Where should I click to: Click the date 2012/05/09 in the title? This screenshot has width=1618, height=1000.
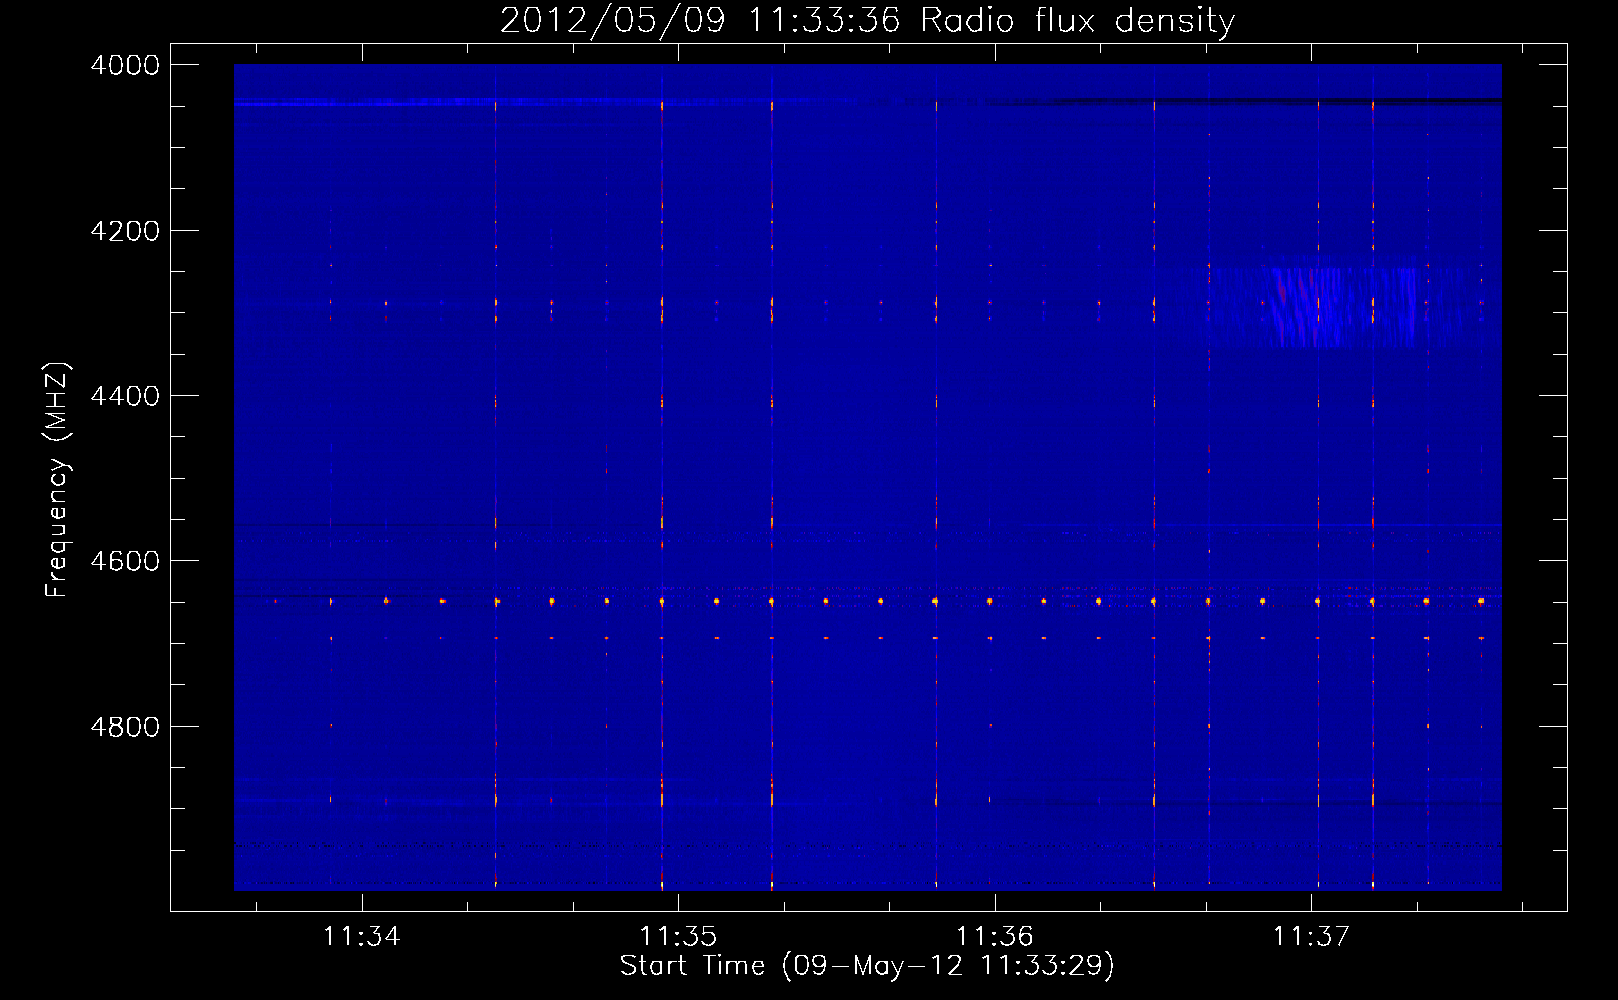(612, 20)
